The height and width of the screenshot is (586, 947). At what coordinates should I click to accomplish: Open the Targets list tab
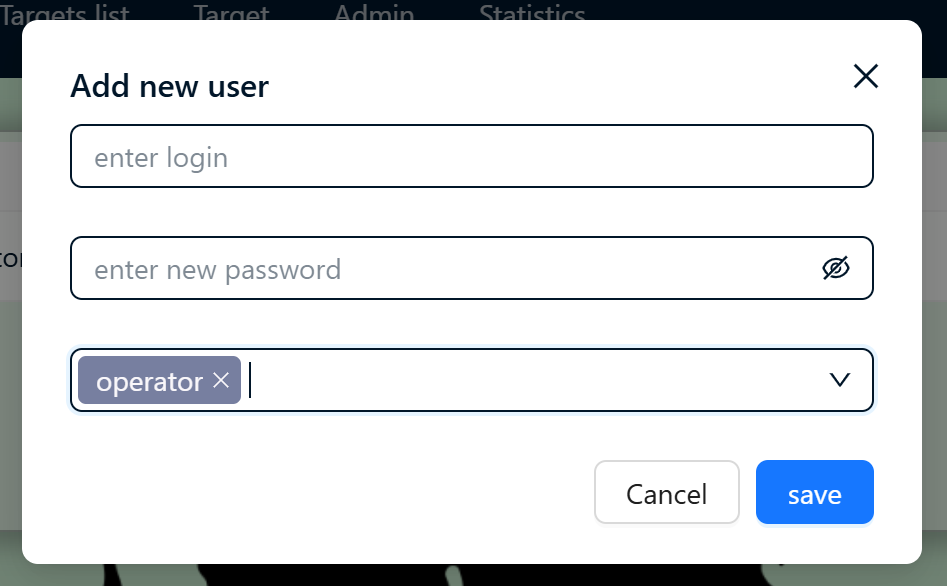(x=65, y=12)
